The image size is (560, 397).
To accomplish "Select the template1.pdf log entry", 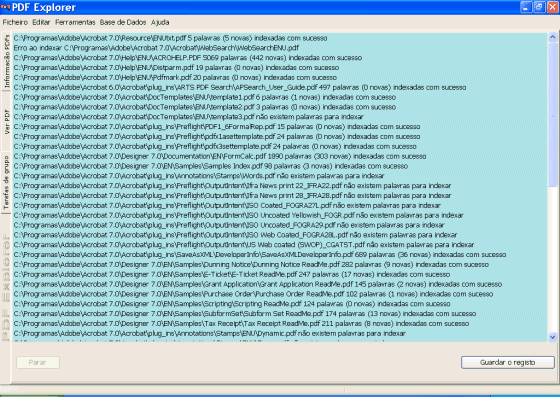I will pos(205,97).
